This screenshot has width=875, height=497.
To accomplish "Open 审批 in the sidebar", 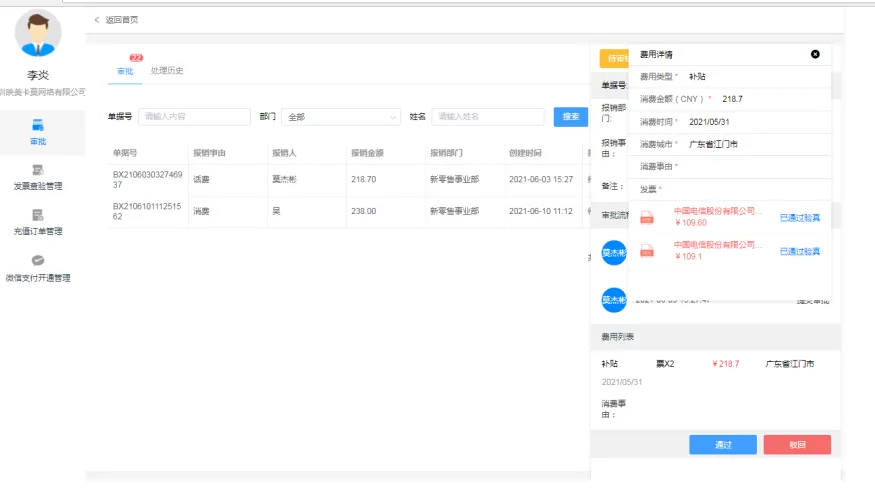I will tap(38, 132).
